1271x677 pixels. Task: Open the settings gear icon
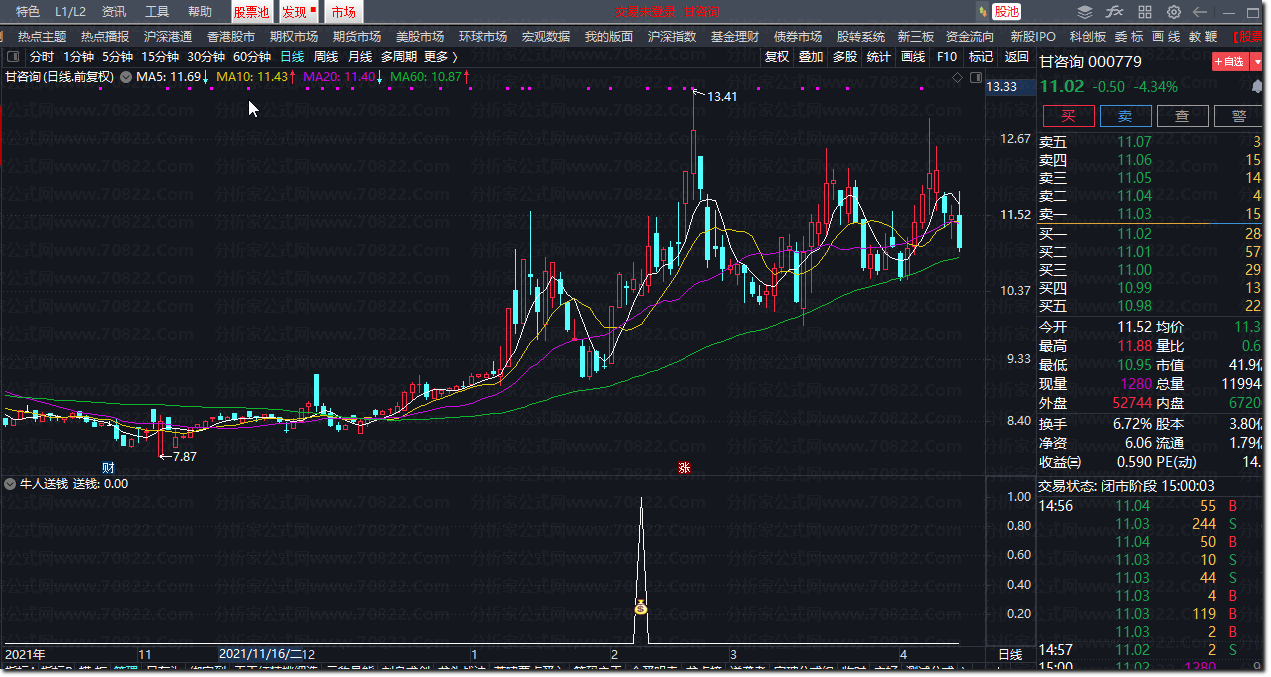click(x=1174, y=12)
